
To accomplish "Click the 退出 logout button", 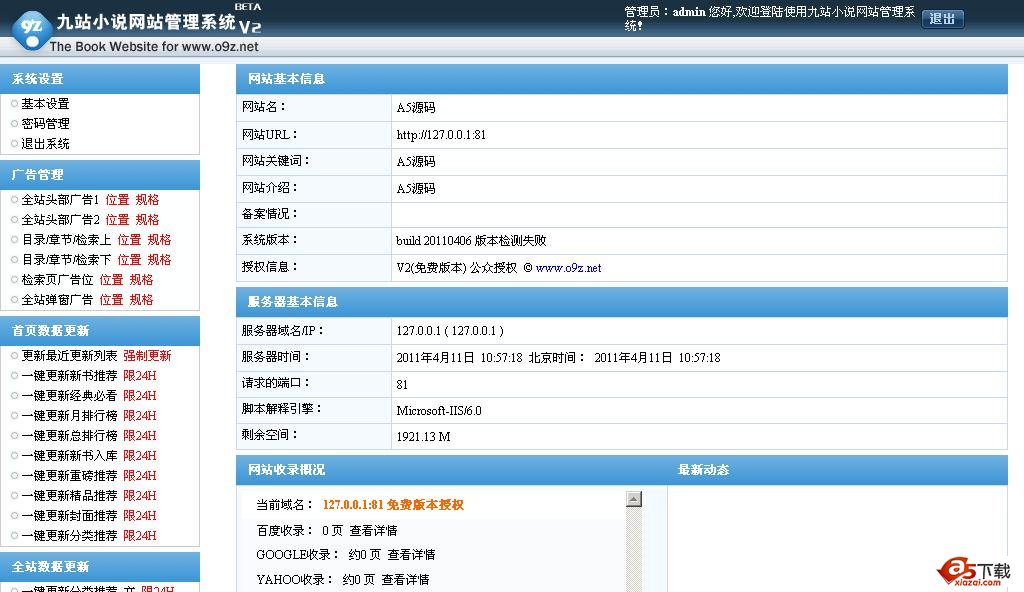I will [942, 19].
